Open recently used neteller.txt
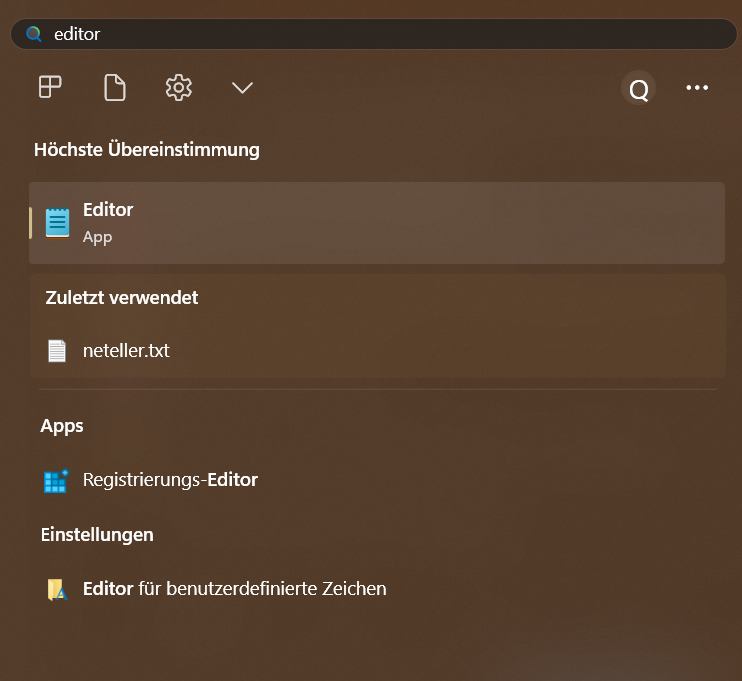 coord(378,351)
